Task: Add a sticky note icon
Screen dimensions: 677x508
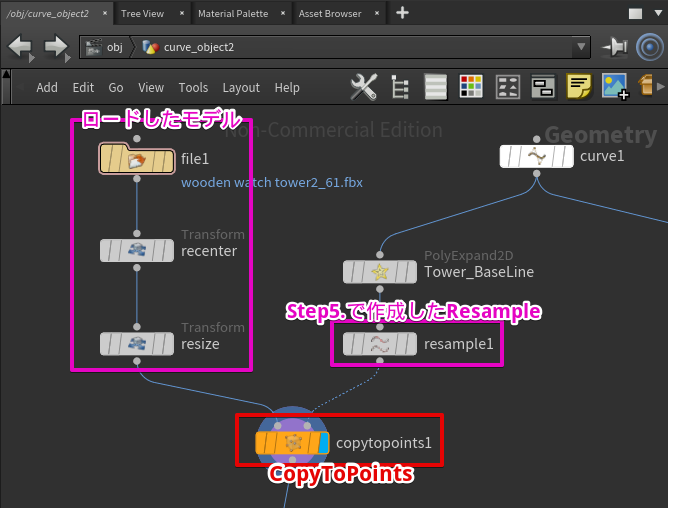Action: point(579,86)
